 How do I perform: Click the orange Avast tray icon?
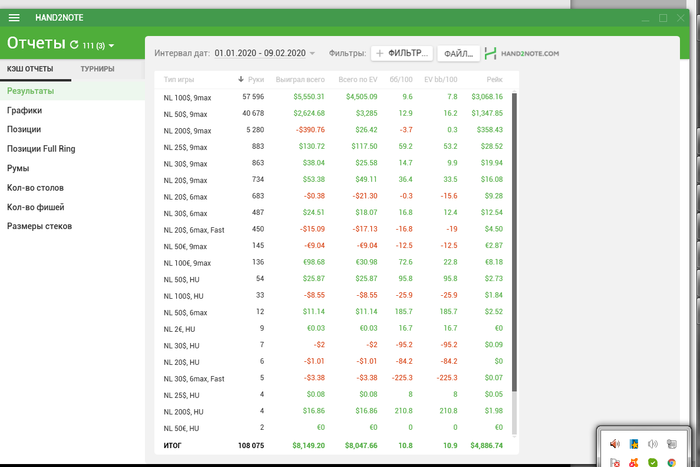[634, 463]
